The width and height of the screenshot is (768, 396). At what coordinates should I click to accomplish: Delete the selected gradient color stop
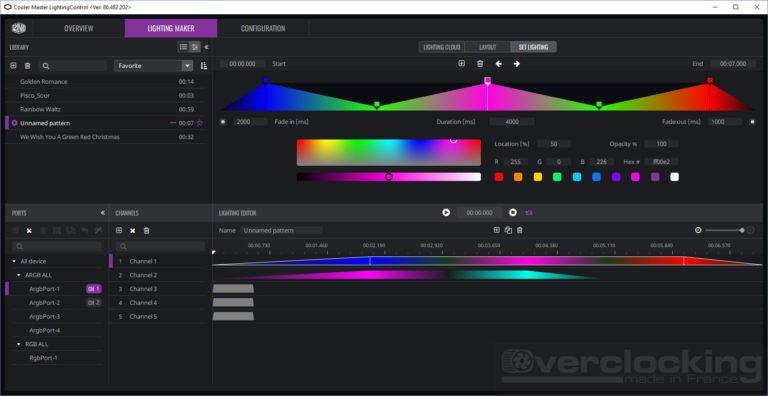480,64
